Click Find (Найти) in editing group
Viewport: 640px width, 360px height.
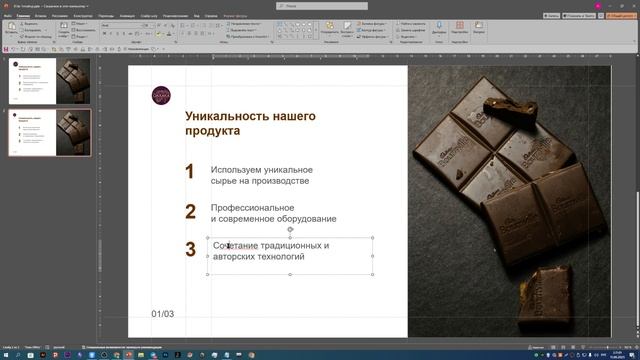point(411,24)
